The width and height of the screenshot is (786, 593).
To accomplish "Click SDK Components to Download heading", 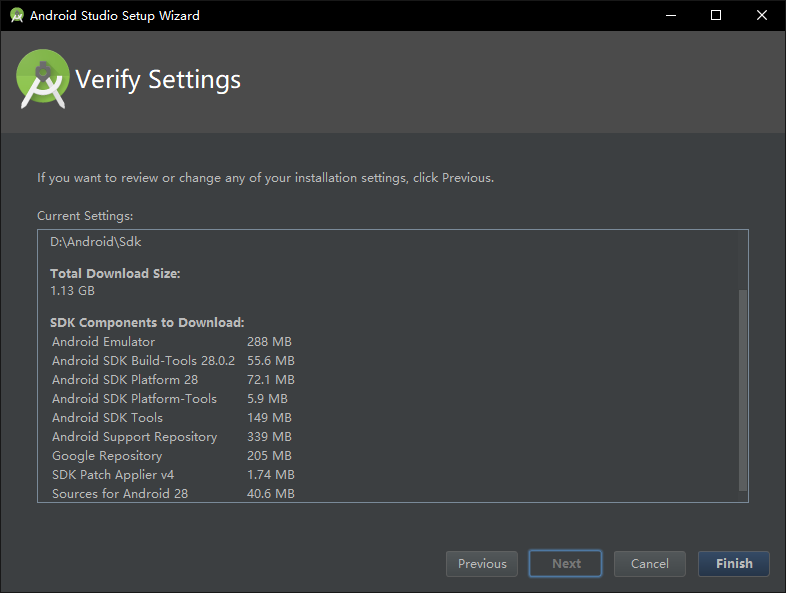I will tap(147, 322).
